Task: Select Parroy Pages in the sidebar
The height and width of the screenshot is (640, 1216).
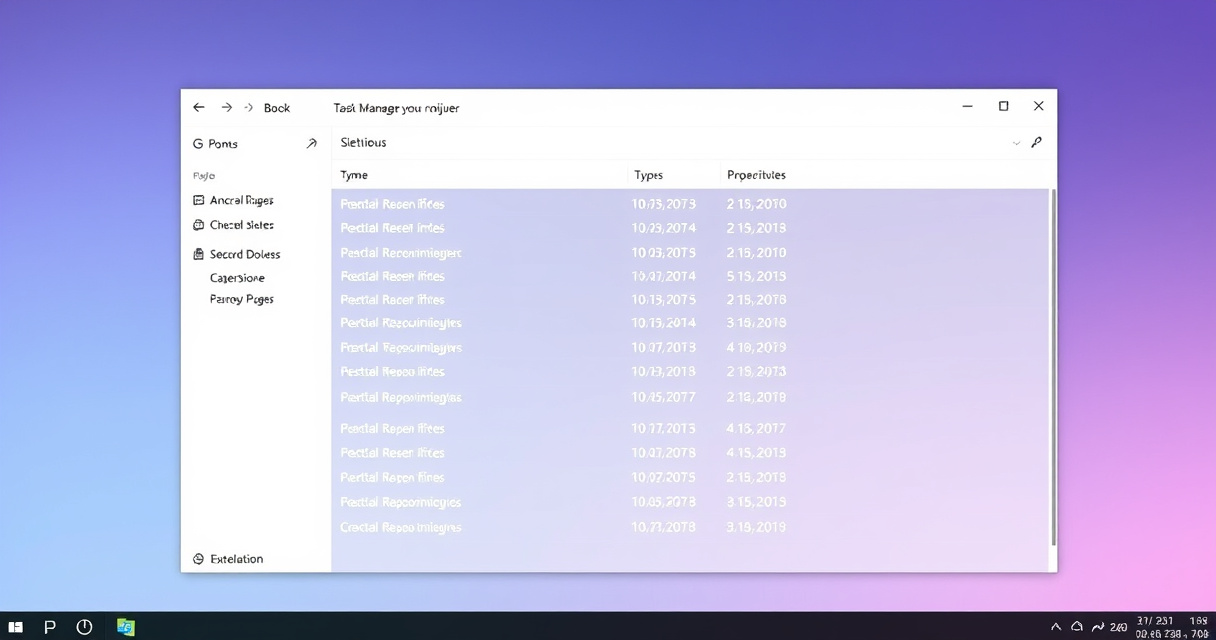Action: 241,299
